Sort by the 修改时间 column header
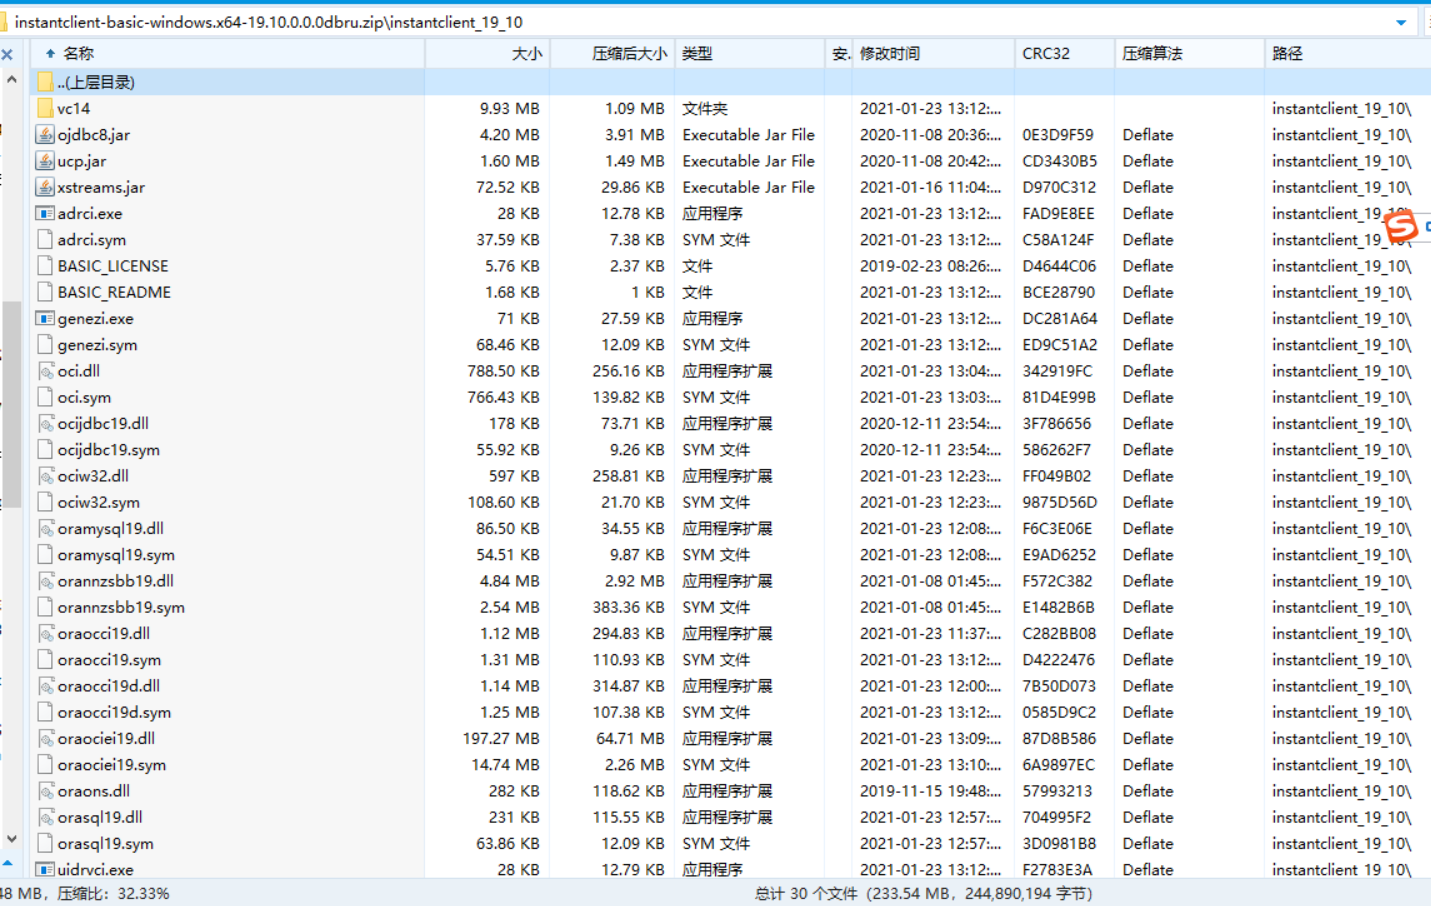This screenshot has height=906, width=1431. coord(933,54)
